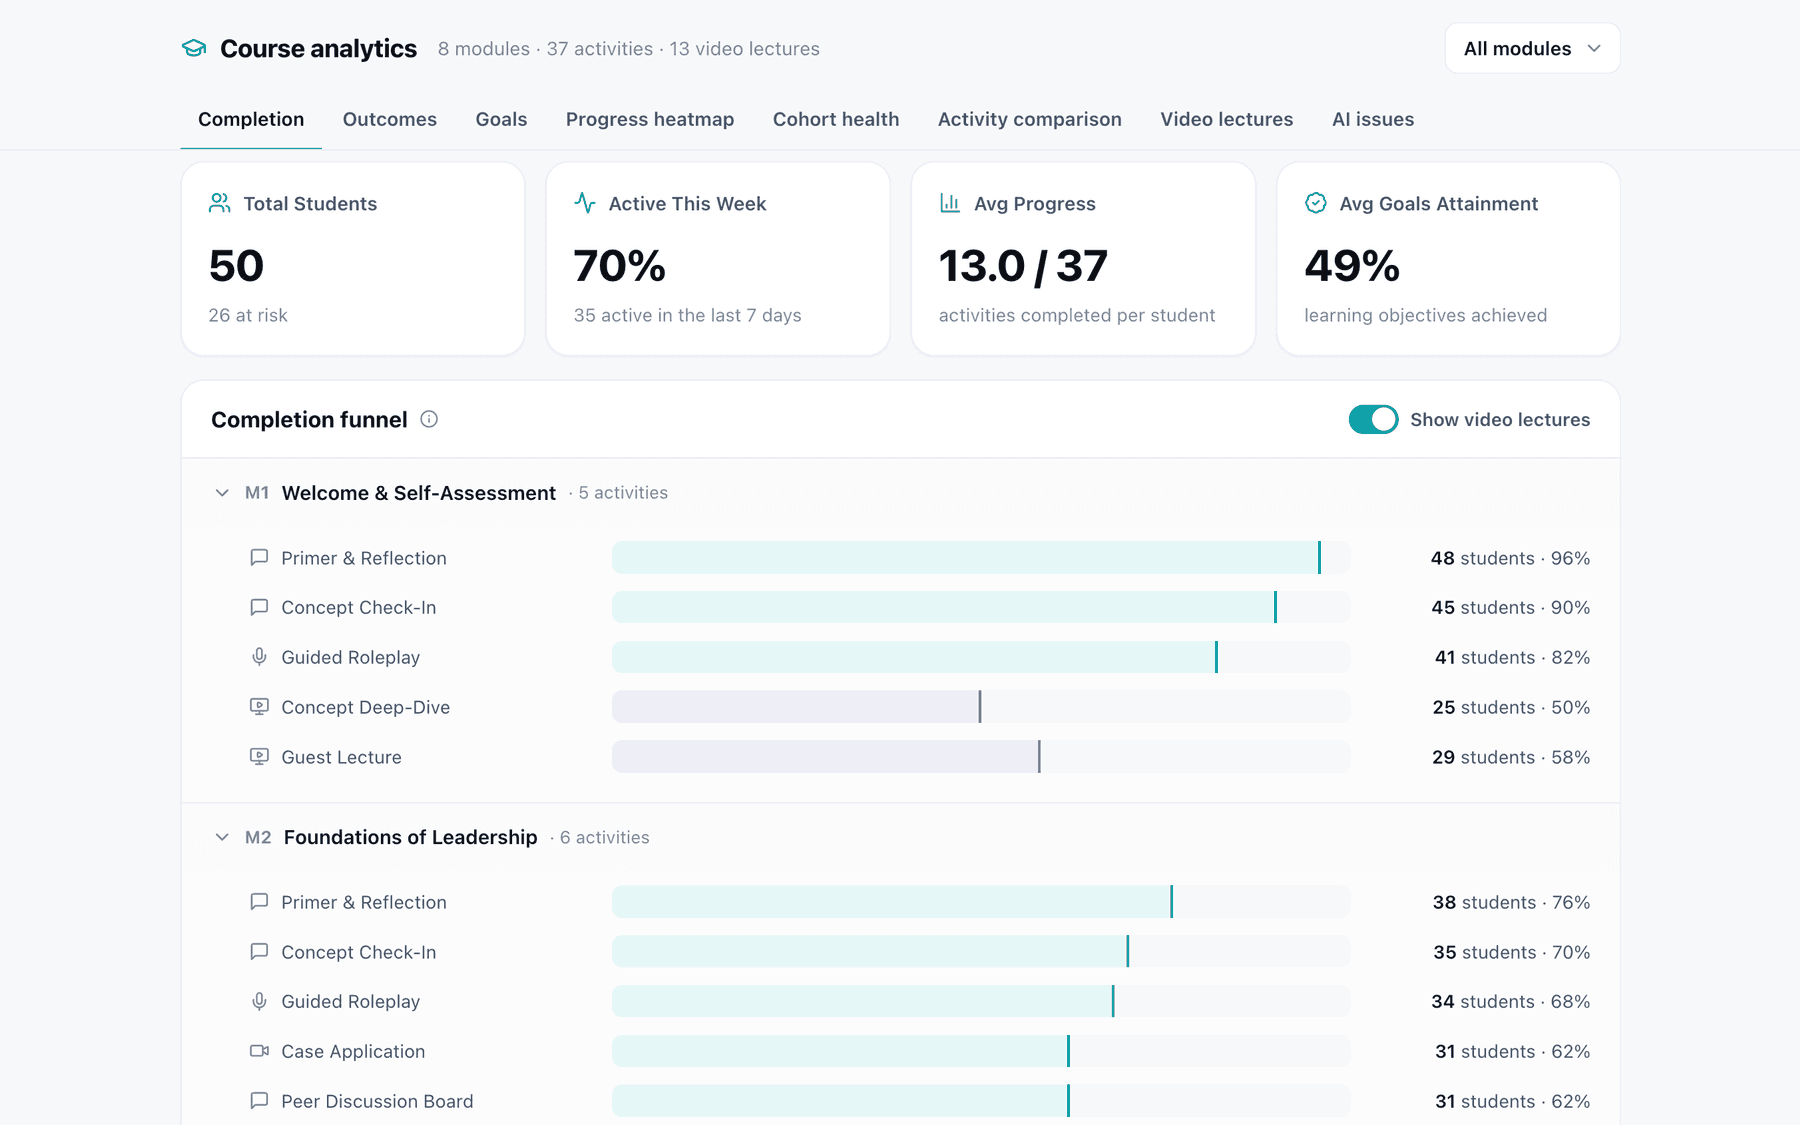Switch to the Video lectures tab
Viewport: 1800px width, 1125px height.
[x=1227, y=119]
